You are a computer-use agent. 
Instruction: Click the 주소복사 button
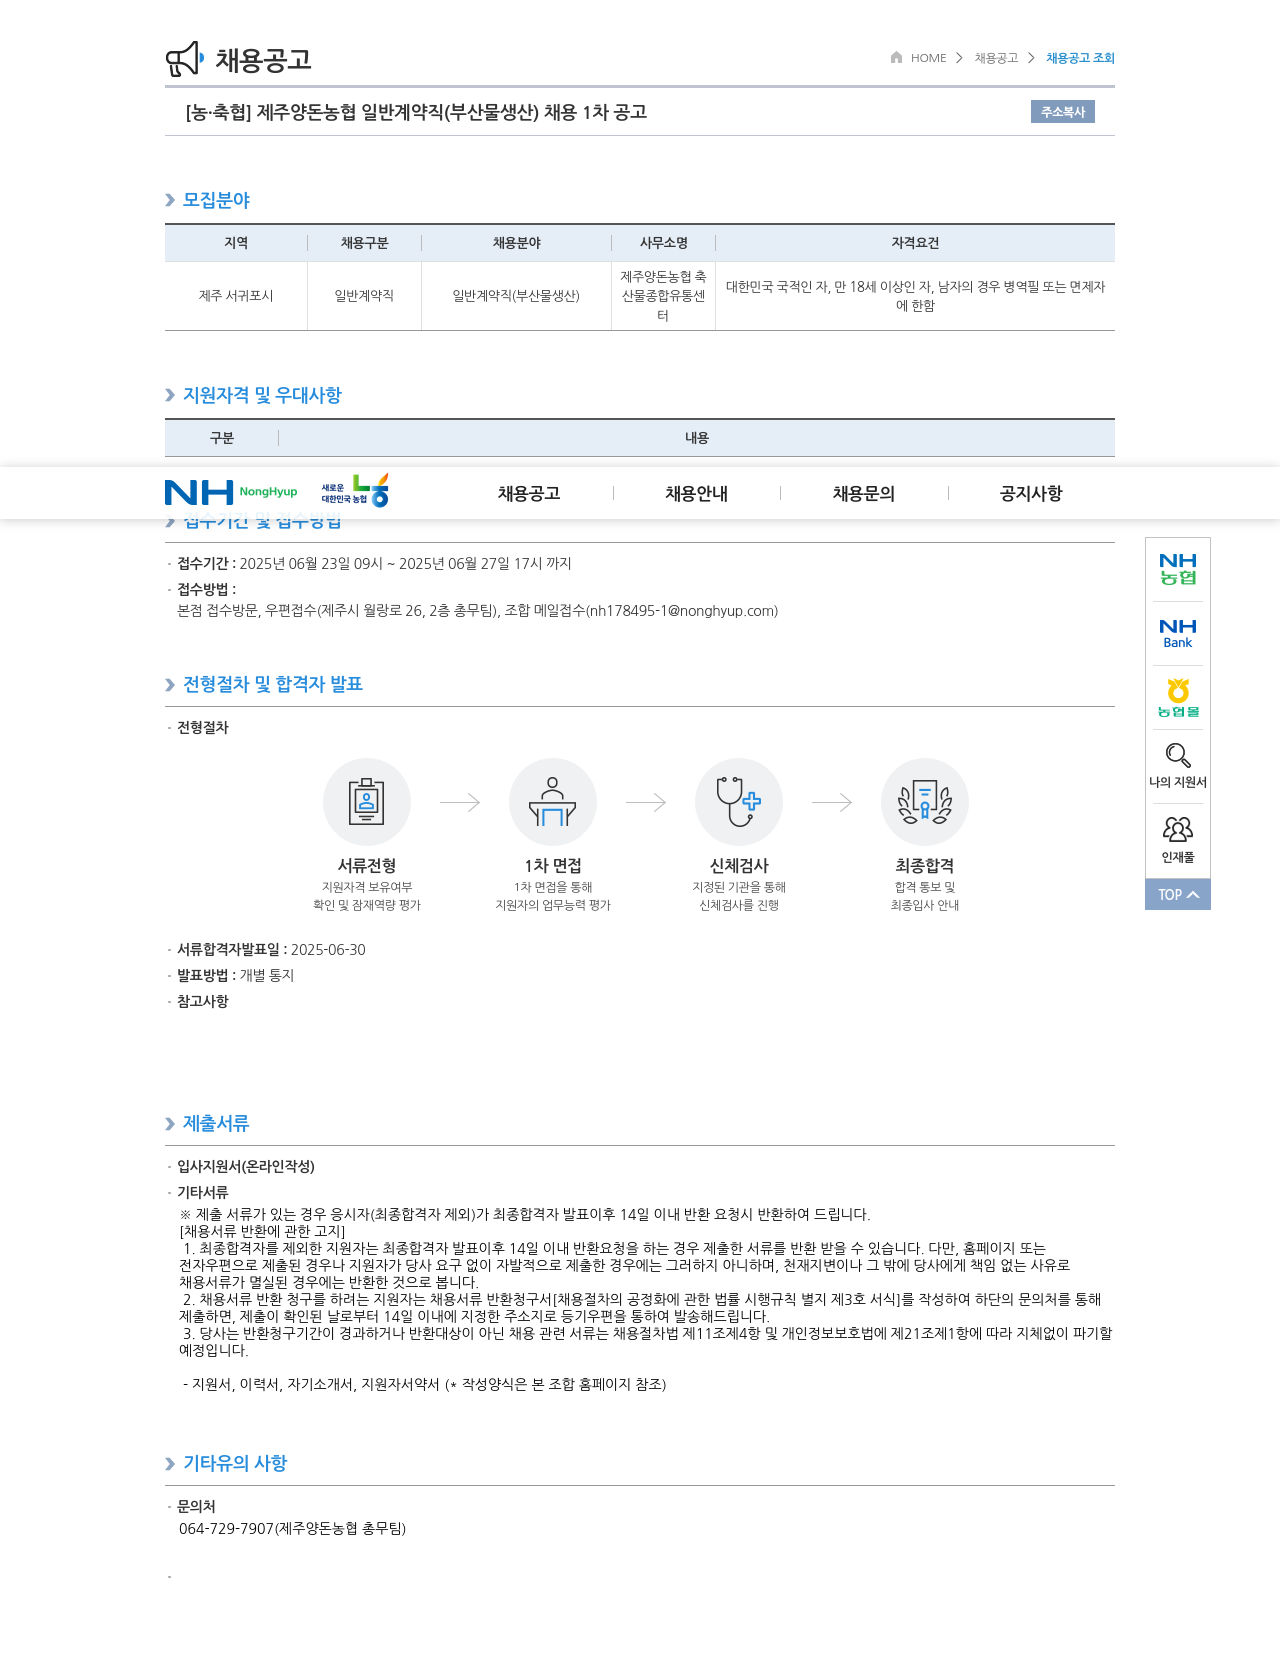coord(1063,112)
